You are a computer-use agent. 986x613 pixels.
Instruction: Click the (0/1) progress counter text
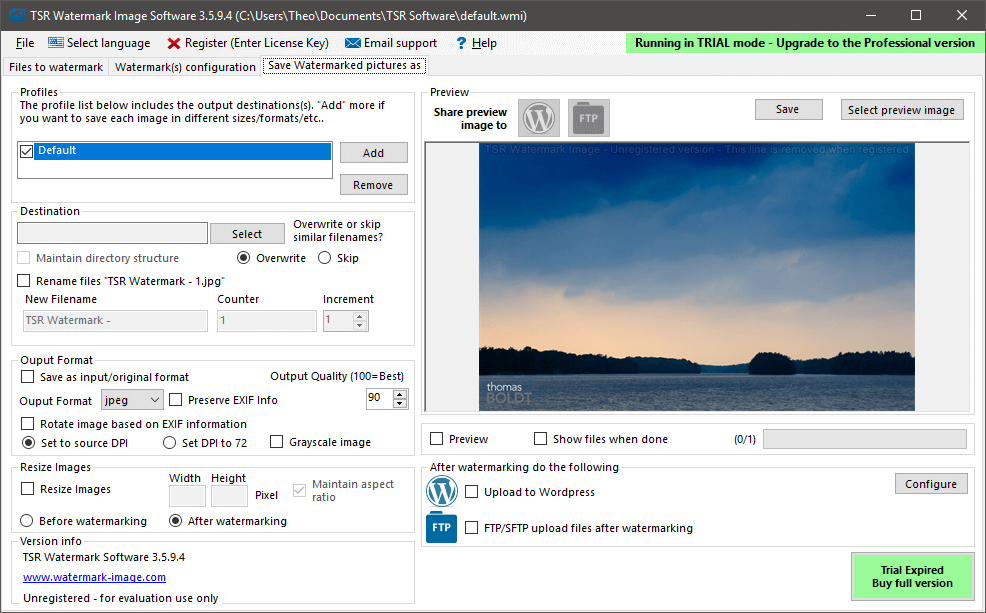pos(745,439)
